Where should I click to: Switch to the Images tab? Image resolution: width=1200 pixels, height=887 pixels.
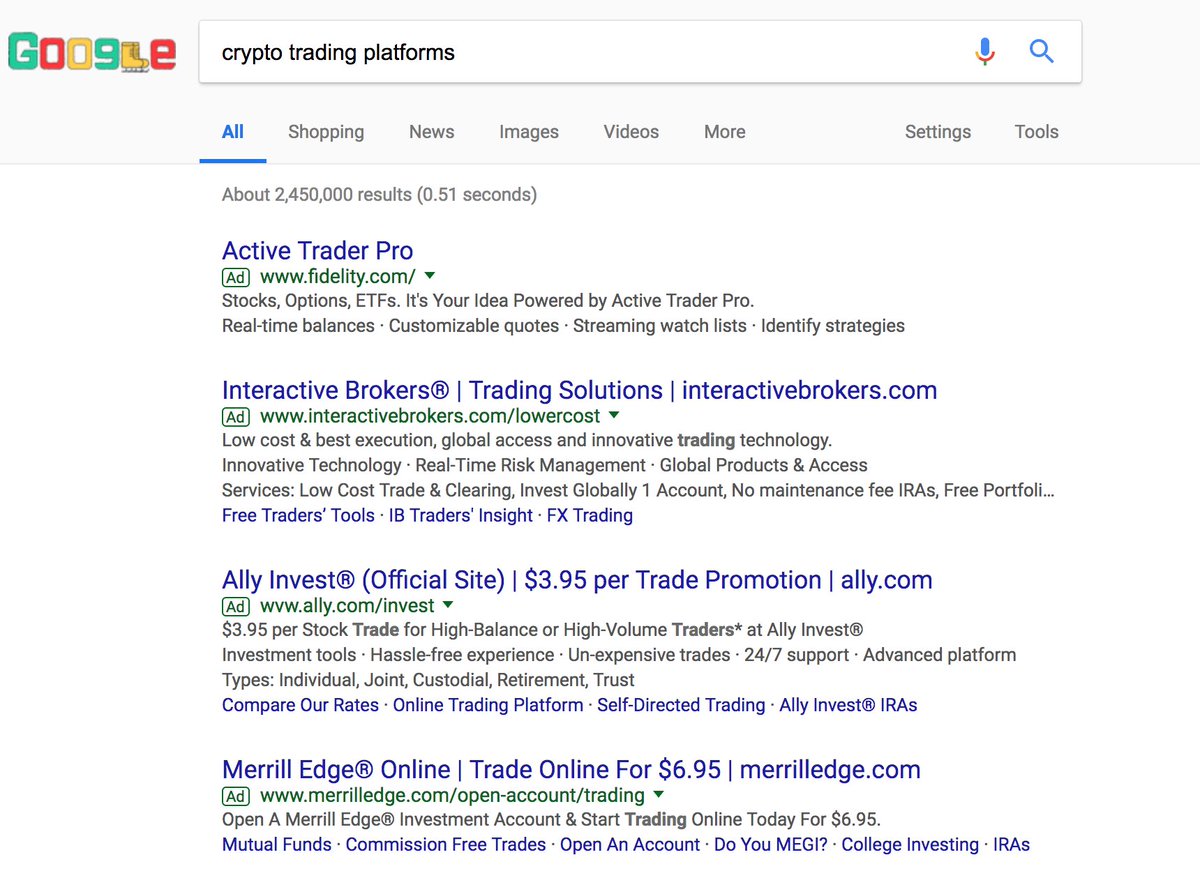(x=529, y=132)
